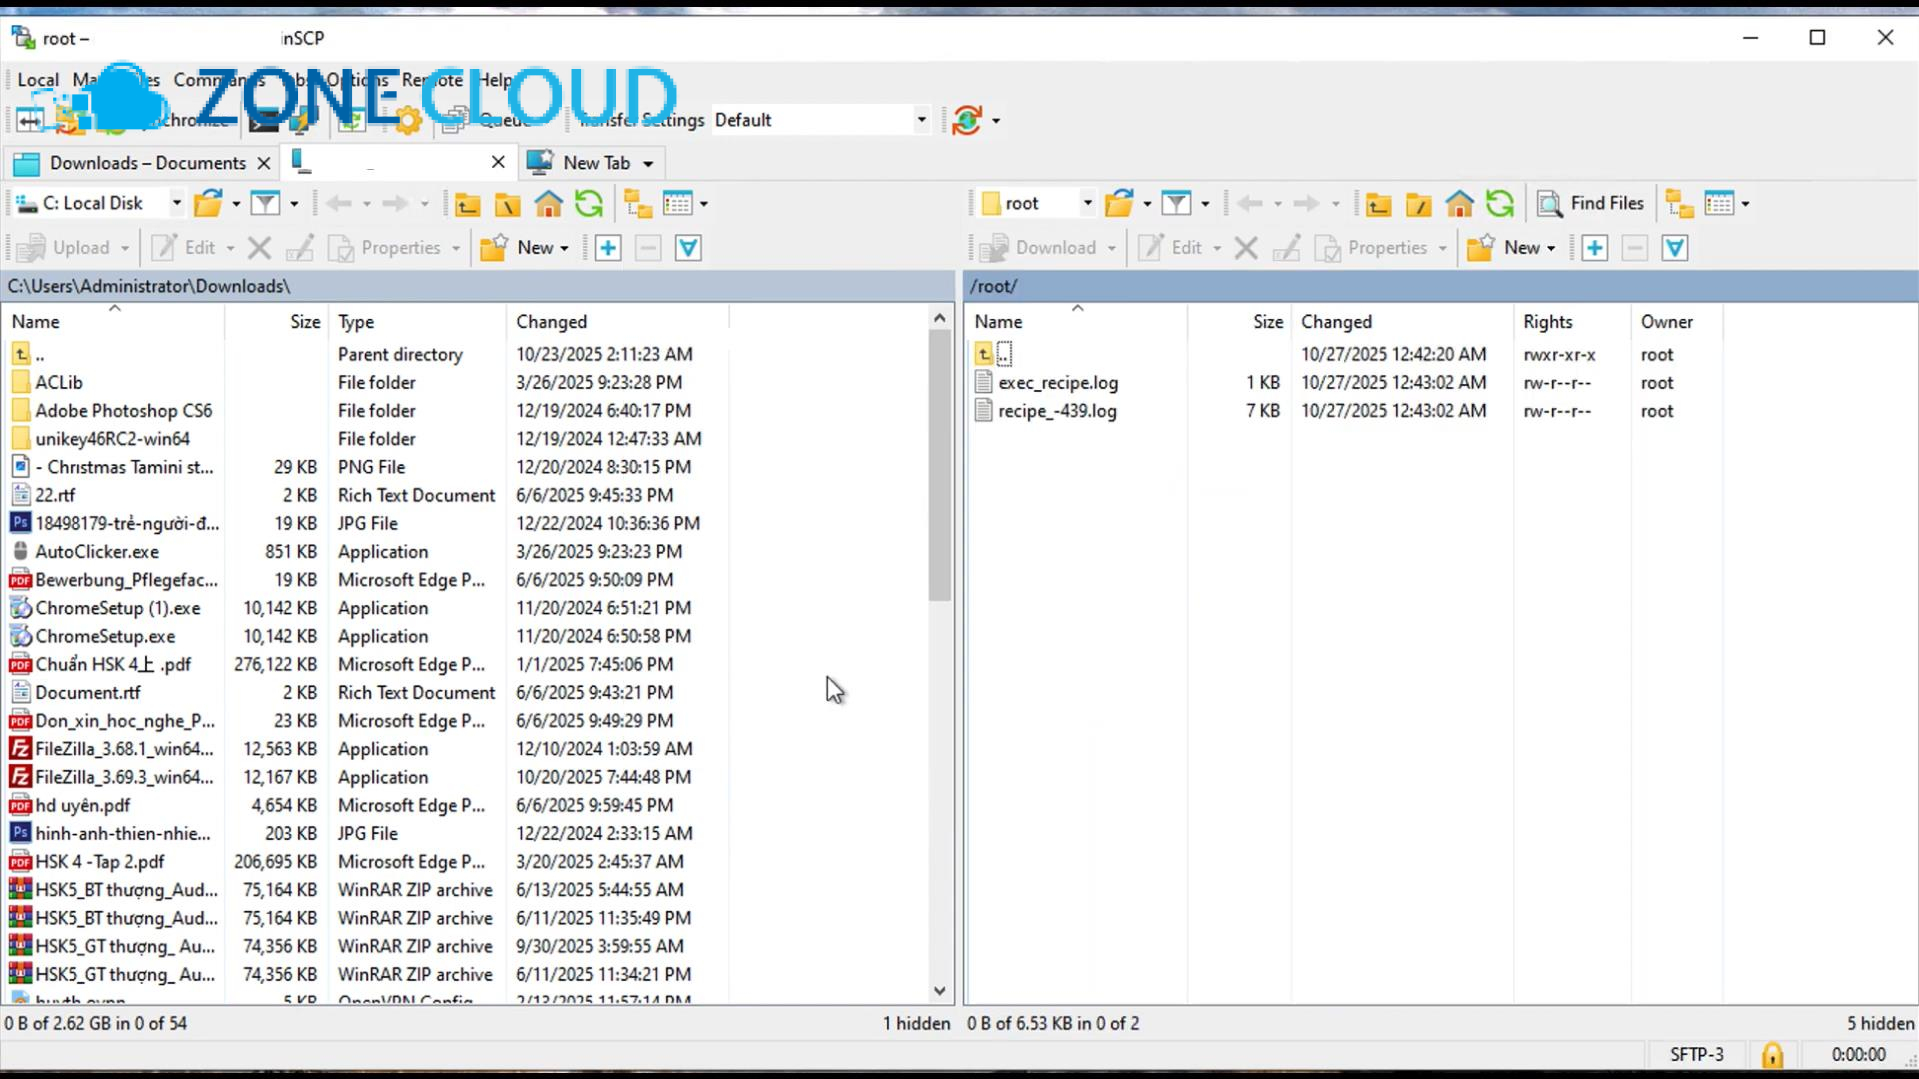This screenshot has width=1919, height=1079.
Task: Invert file selection on the local panel
Action: click(688, 247)
